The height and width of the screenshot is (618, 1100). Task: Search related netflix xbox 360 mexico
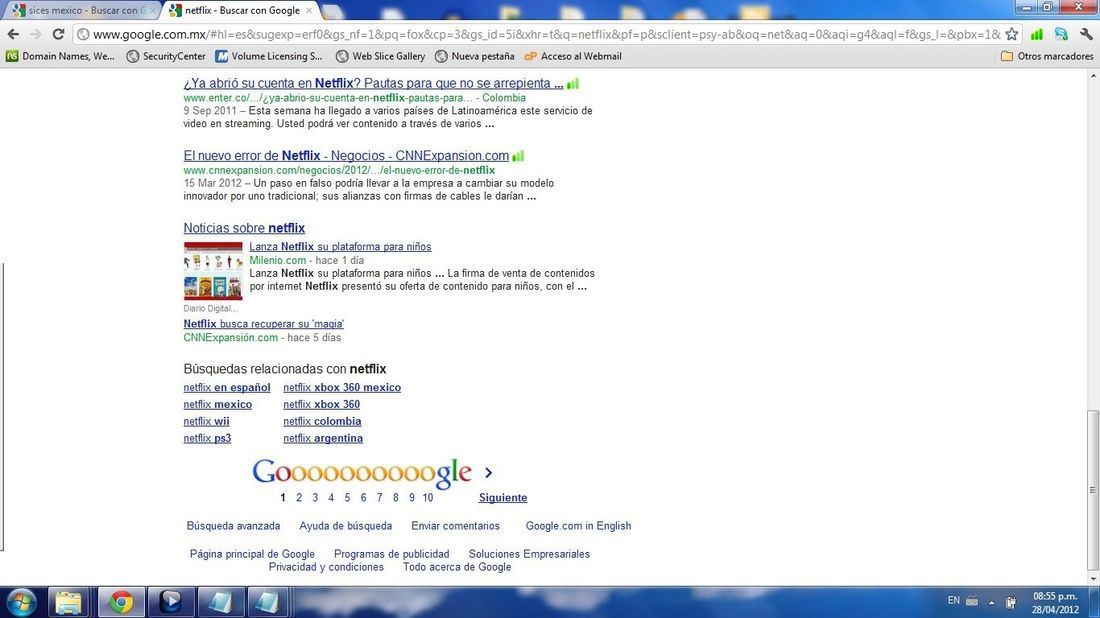[342, 387]
